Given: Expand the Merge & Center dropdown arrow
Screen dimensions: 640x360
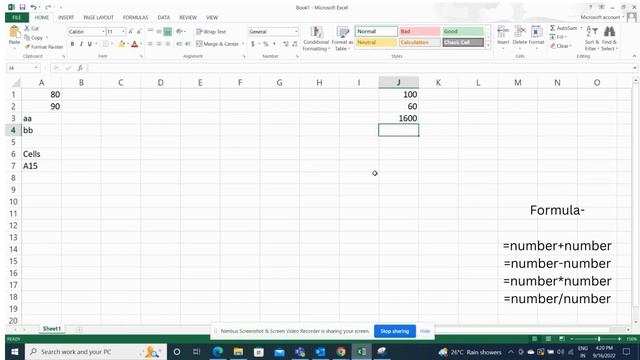Looking at the screenshot, I should pyautogui.click(x=243, y=44).
